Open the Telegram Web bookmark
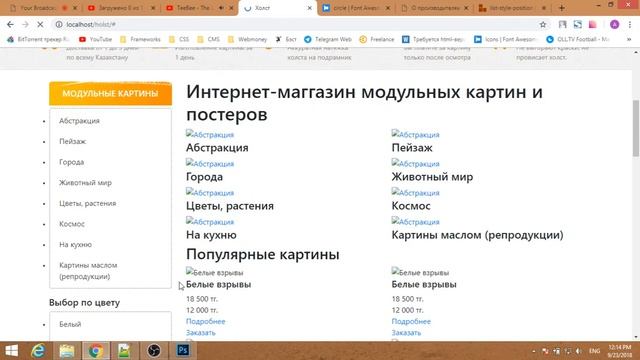The width and height of the screenshot is (640, 360). click(328, 39)
